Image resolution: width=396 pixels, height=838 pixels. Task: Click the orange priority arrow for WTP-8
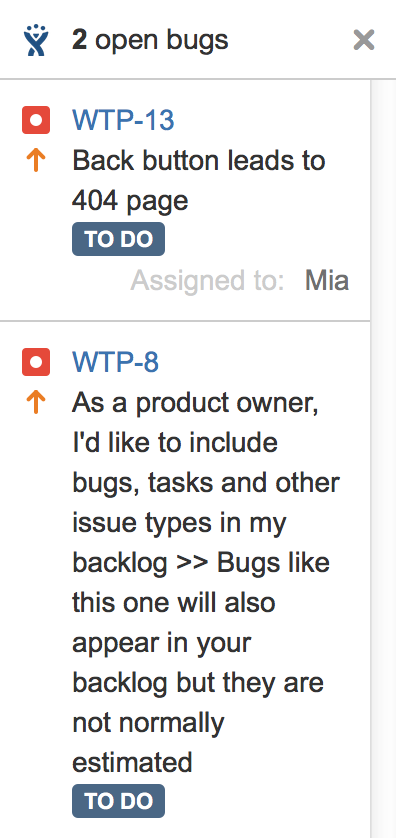click(x=36, y=402)
